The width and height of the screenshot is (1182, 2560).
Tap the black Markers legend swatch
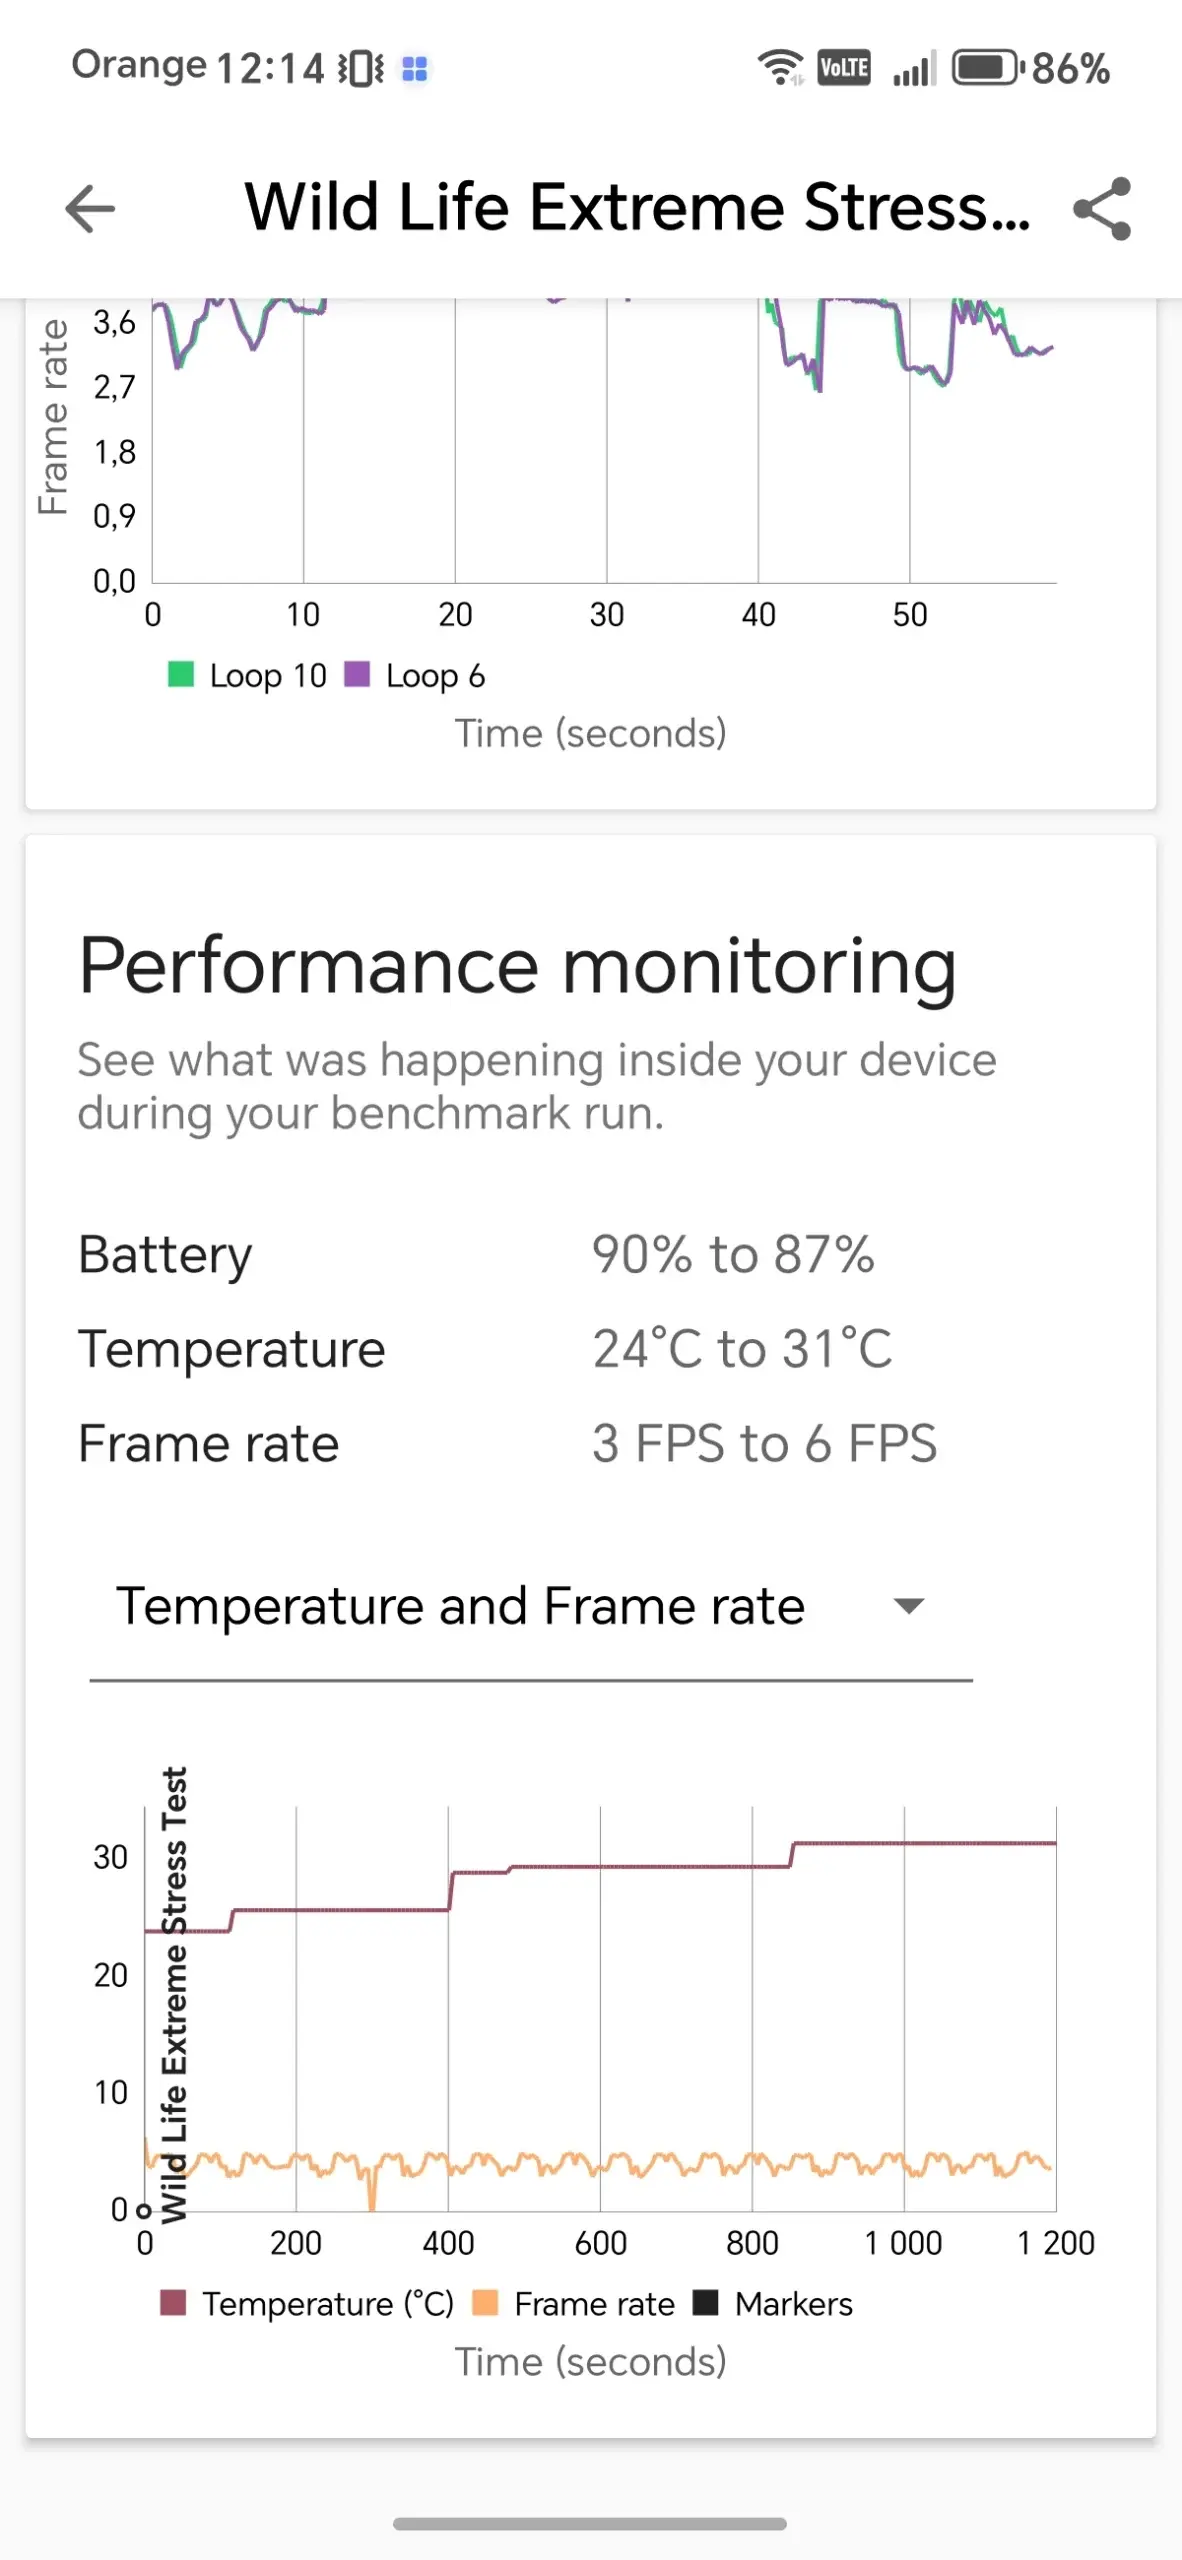pos(706,2303)
